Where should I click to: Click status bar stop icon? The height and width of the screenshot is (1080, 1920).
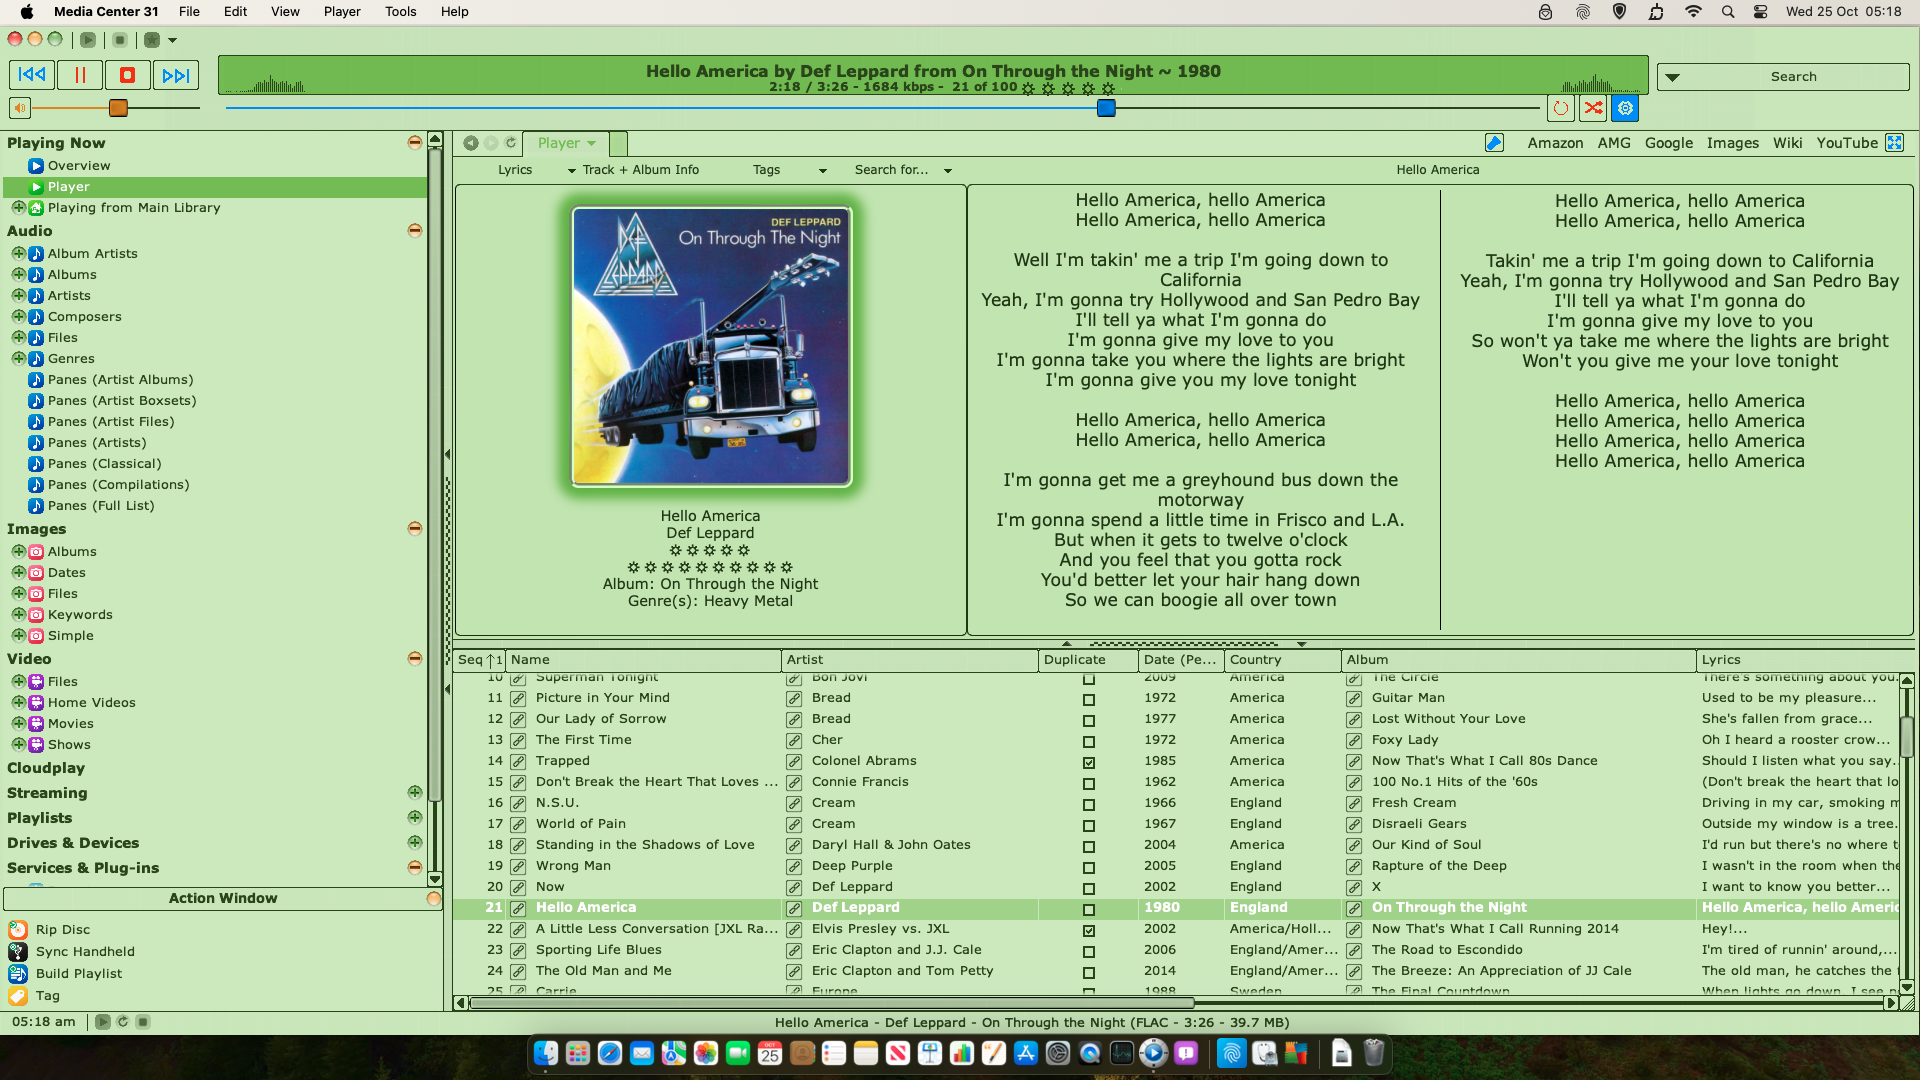click(x=143, y=1022)
